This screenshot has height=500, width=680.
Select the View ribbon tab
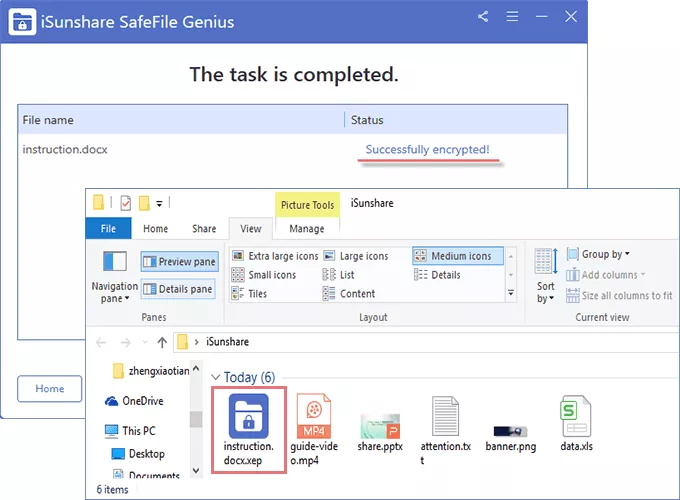[x=251, y=229]
